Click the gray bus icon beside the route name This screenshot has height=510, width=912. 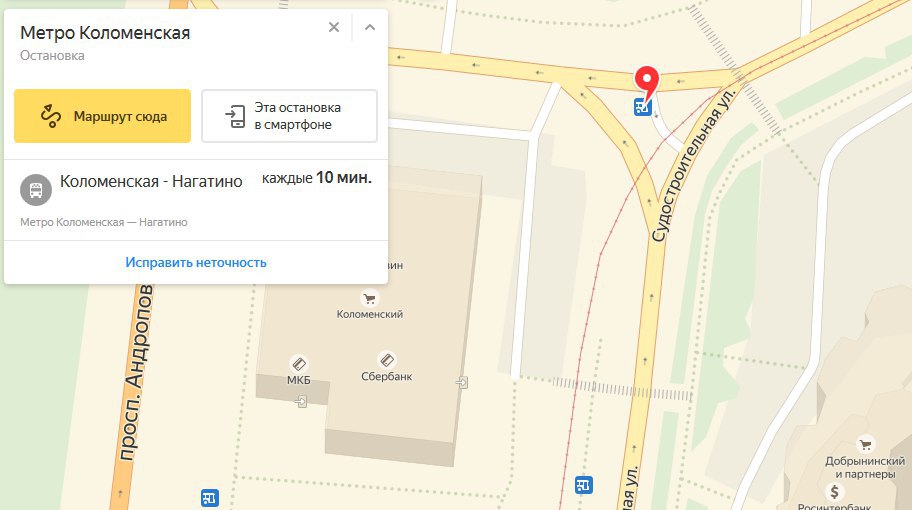[36, 190]
